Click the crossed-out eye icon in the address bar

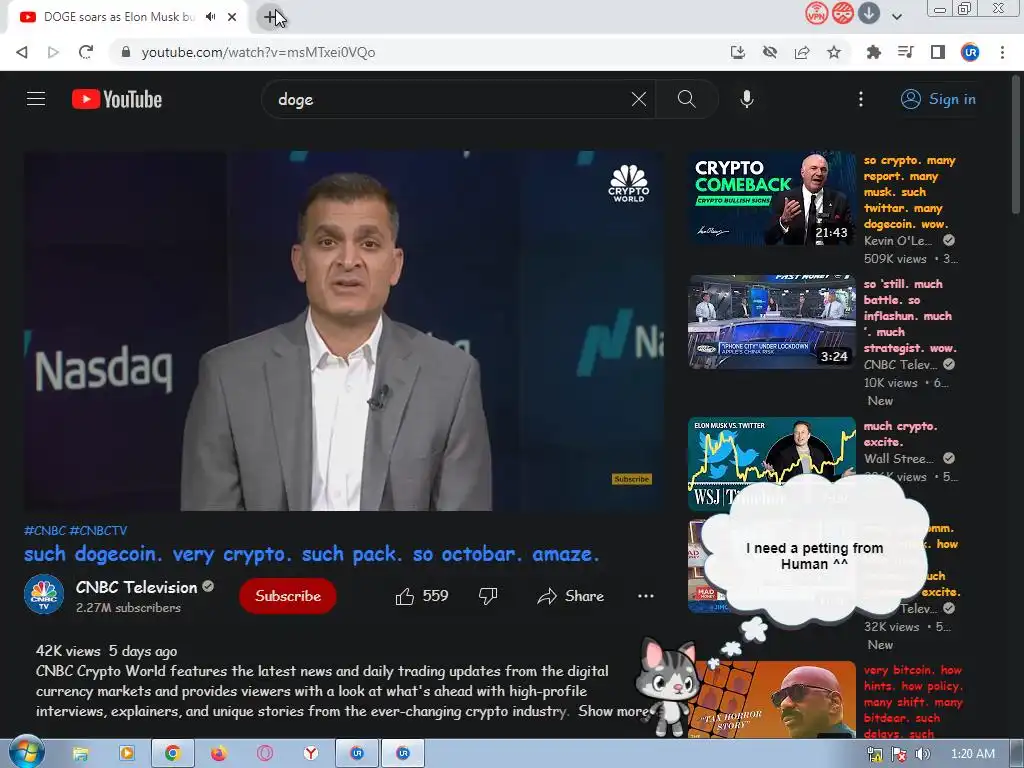tap(770, 52)
